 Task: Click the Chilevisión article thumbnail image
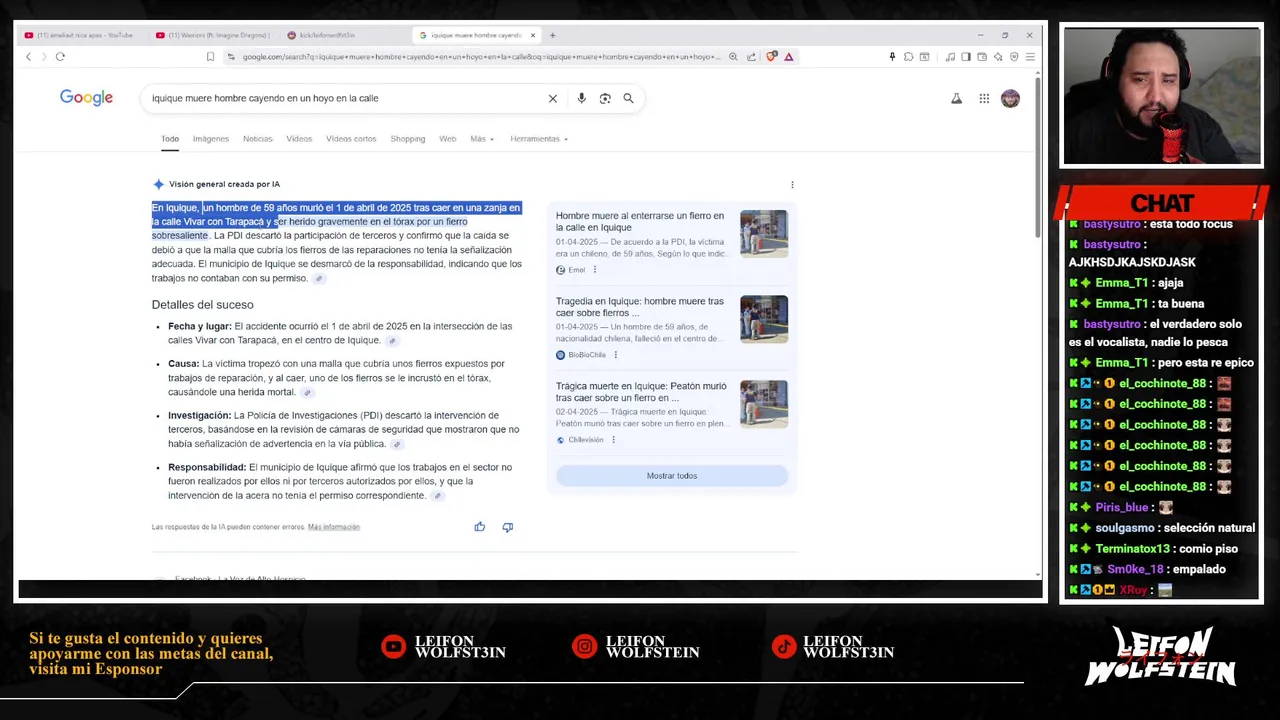click(764, 404)
